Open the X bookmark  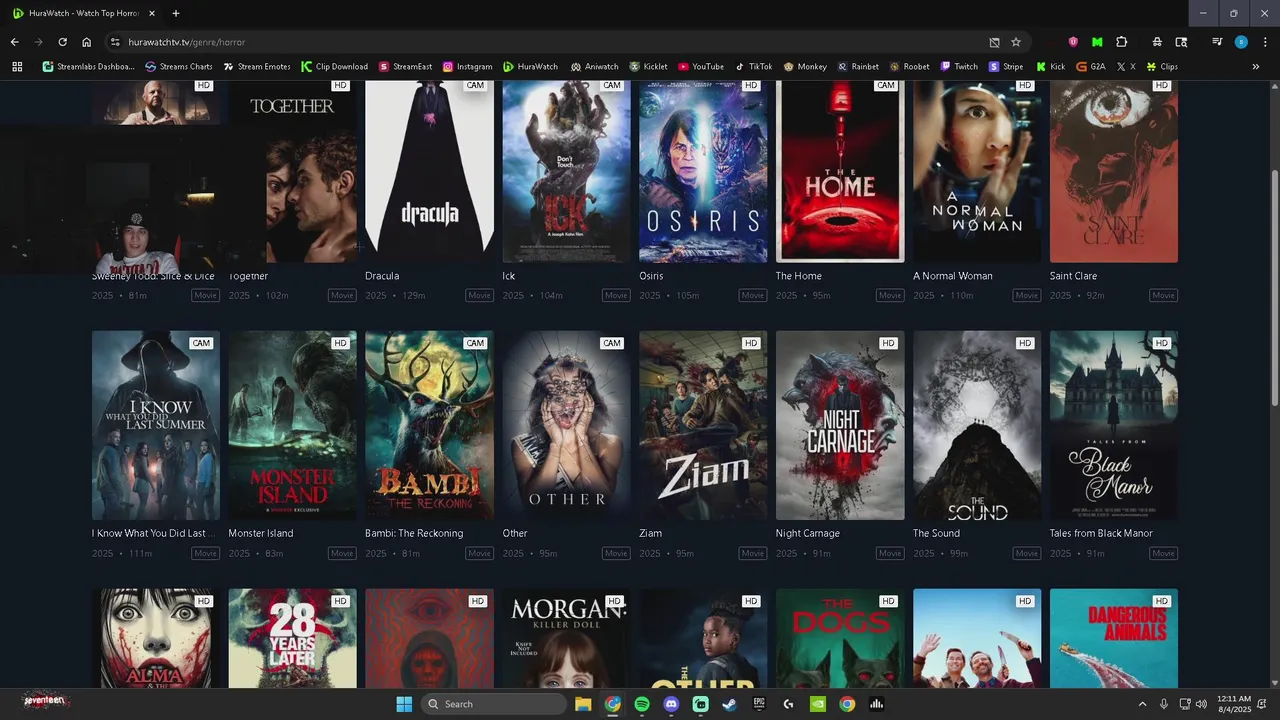(x=1126, y=67)
